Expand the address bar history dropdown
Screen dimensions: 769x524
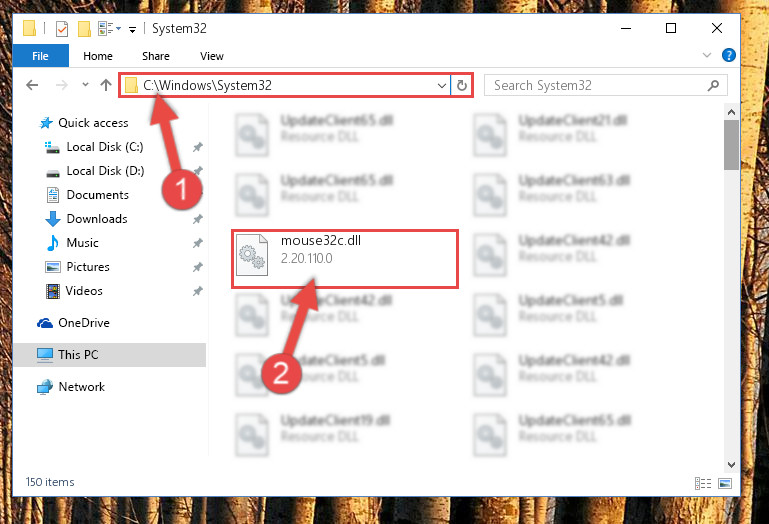coord(441,86)
